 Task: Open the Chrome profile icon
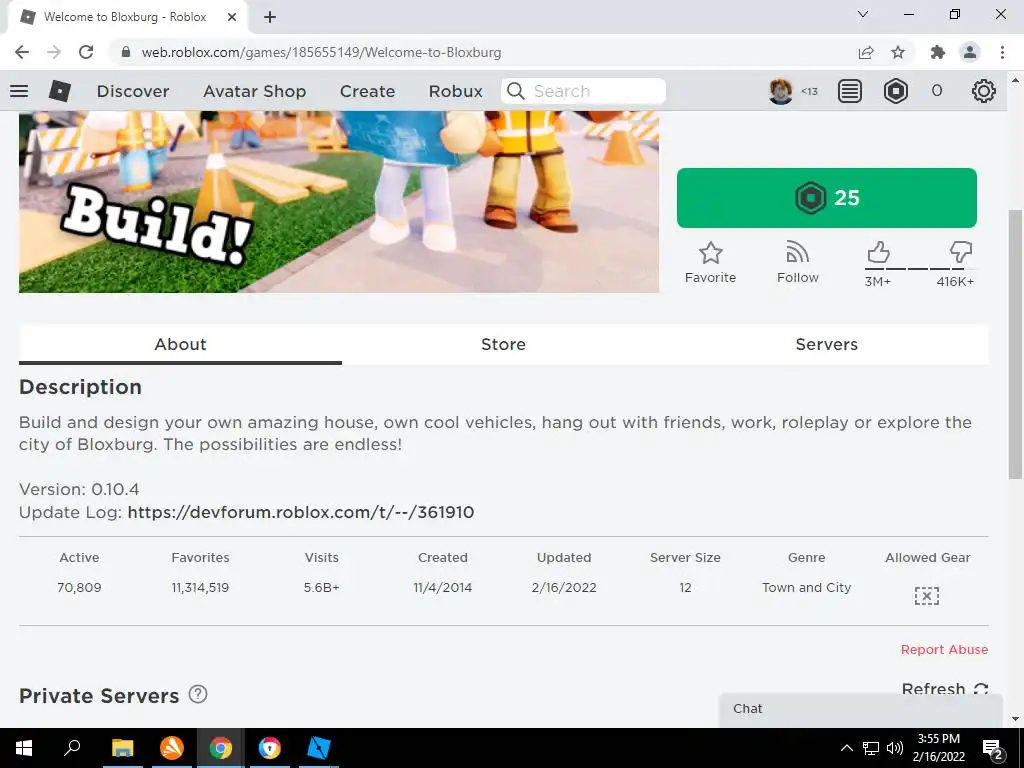coord(970,52)
